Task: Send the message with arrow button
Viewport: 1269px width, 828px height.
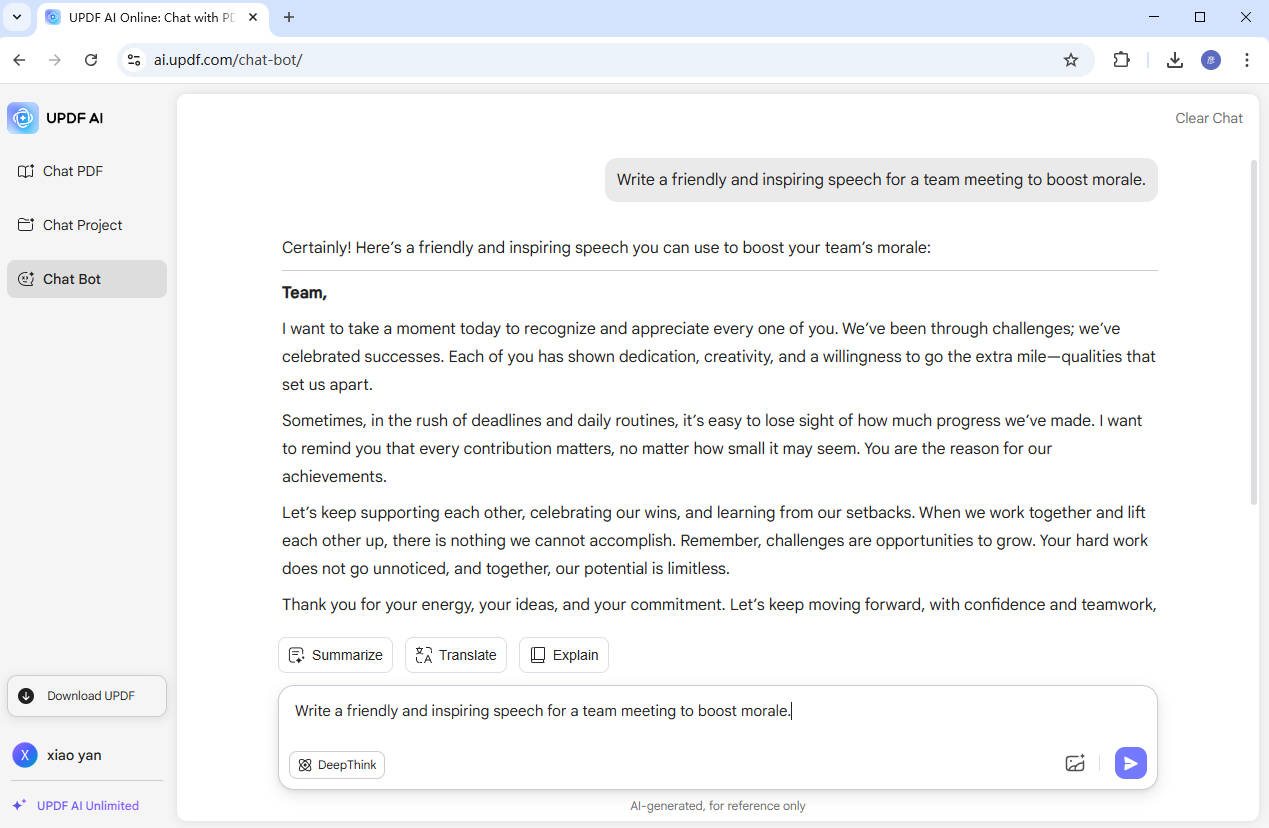Action: tap(1131, 763)
